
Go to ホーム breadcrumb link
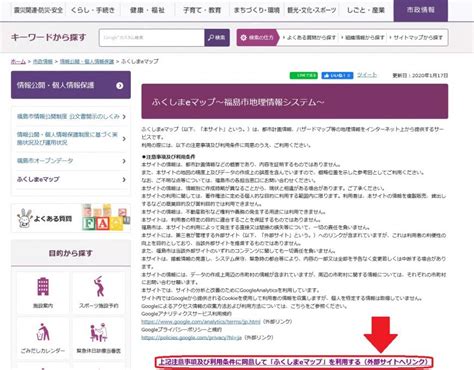(x=18, y=61)
